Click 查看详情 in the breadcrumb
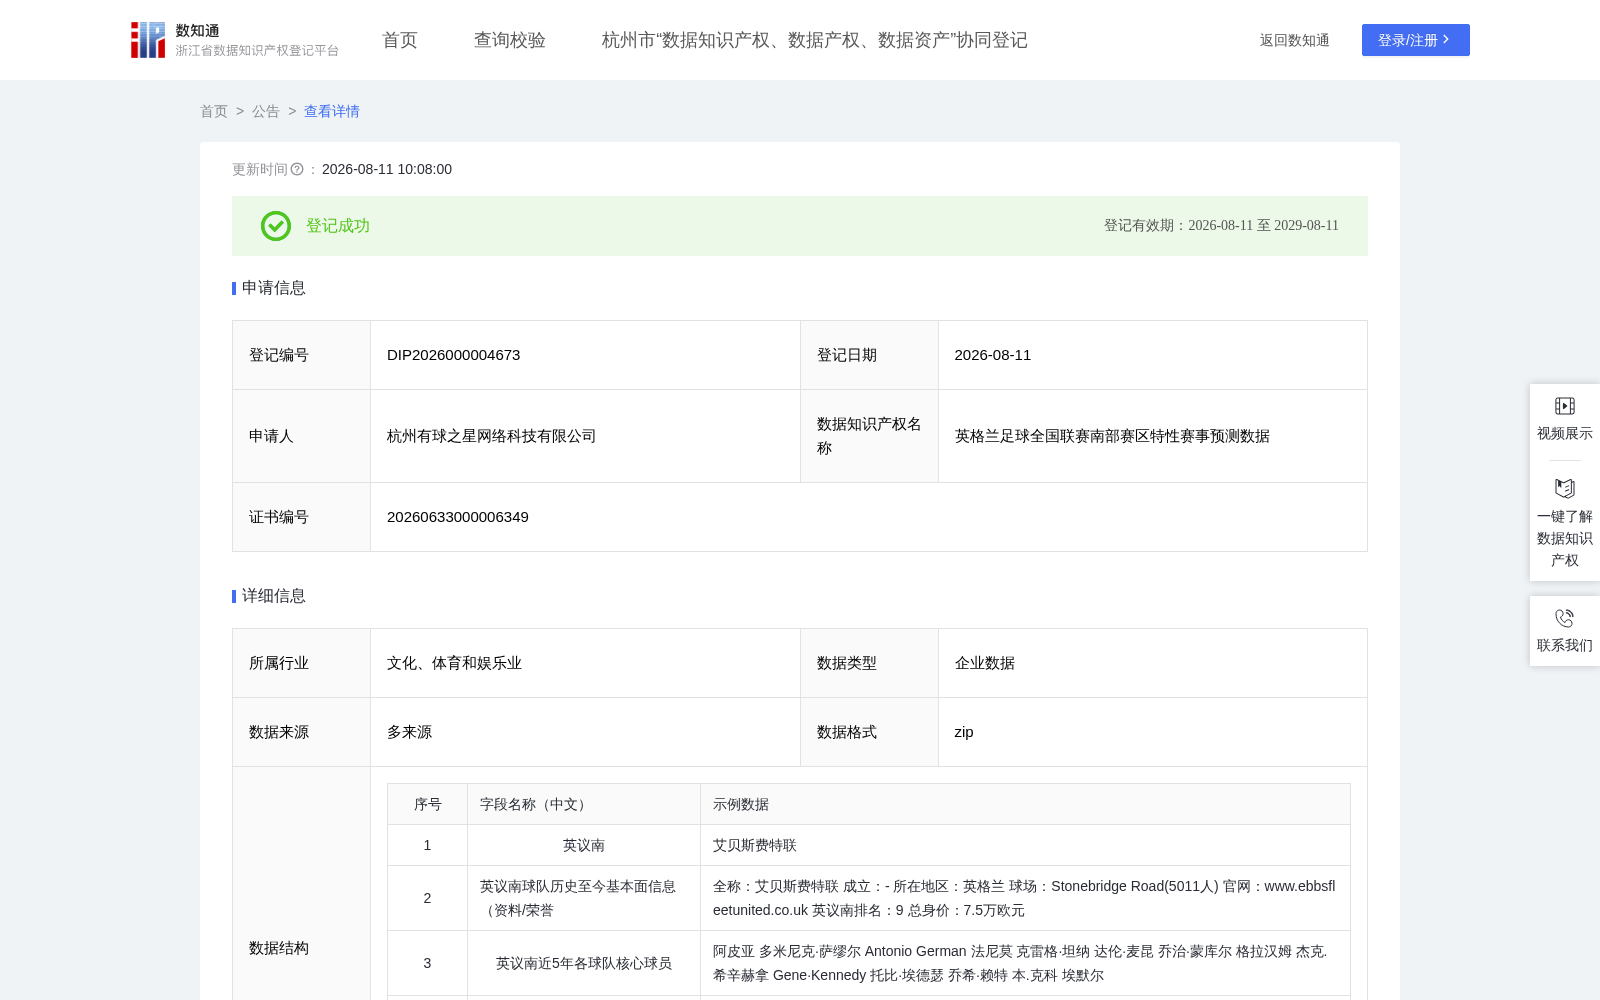This screenshot has width=1600, height=1000. click(332, 111)
